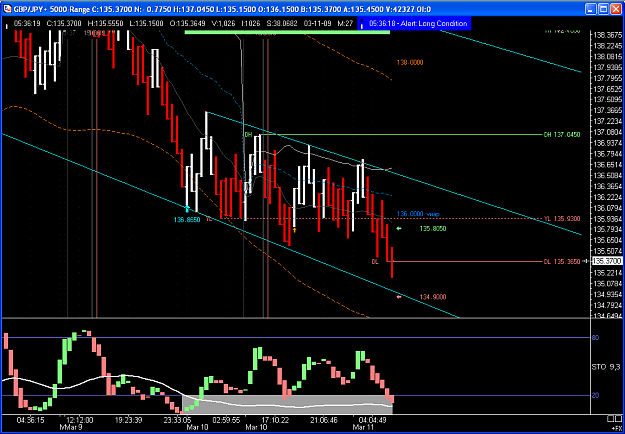Screen dimensions: 625x434
Task: Click 'L:135.1500' in the info bar
Action: (x=146, y=24)
